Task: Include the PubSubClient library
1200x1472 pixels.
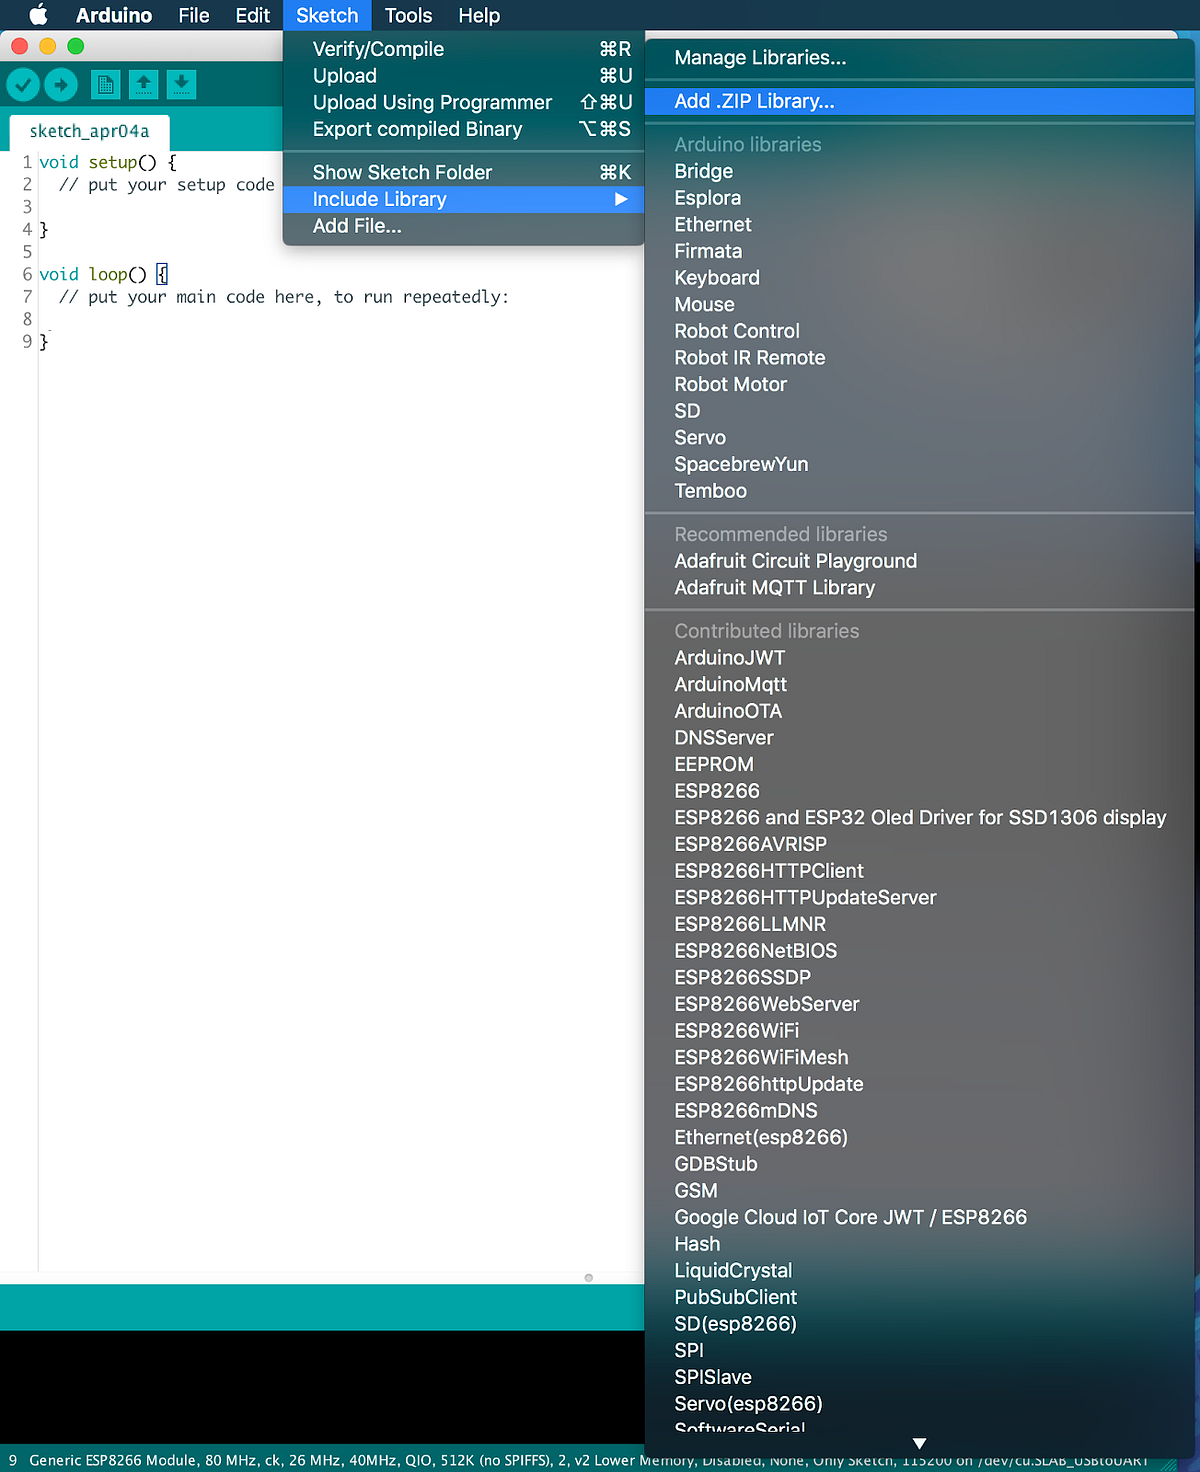Action: [x=920, y=1297]
